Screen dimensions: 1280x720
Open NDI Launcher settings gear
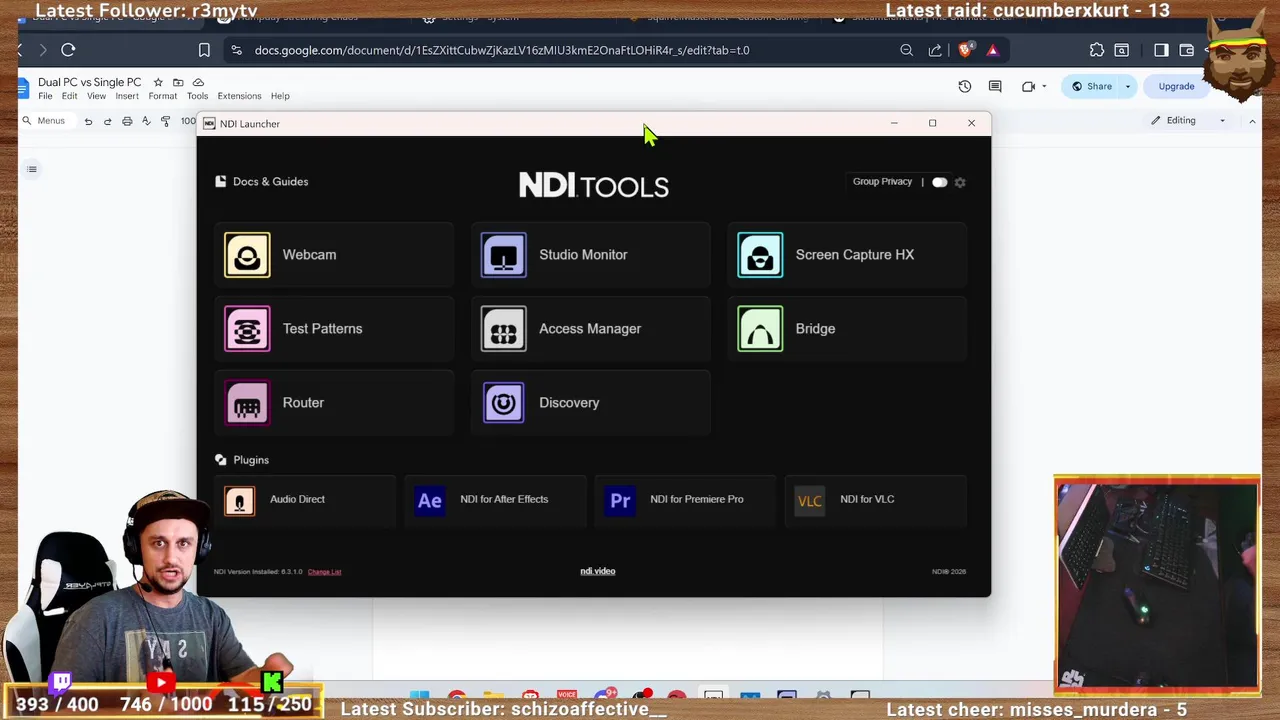(x=960, y=182)
